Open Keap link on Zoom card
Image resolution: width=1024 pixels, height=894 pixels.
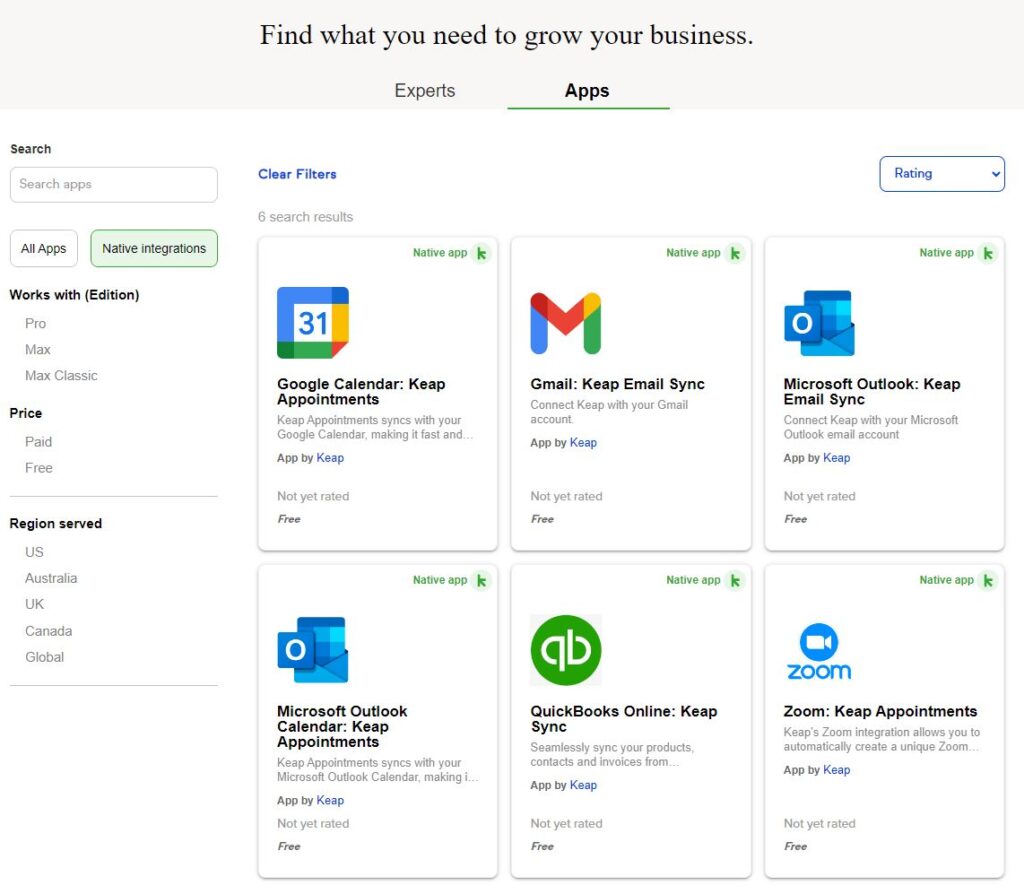click(x=837, y=770)
